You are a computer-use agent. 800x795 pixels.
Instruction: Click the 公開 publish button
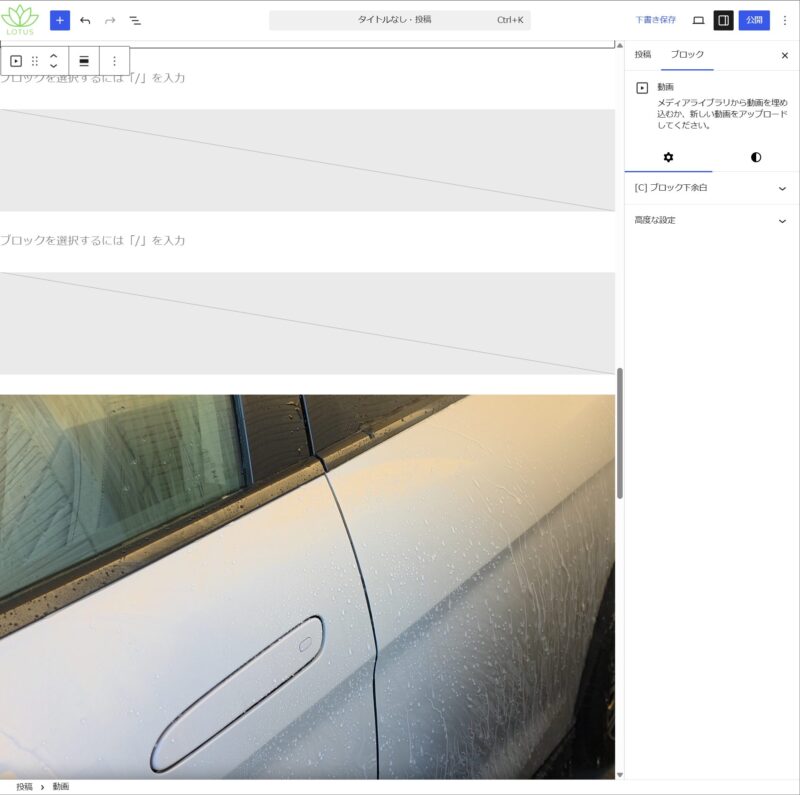(x=754, y=20)
